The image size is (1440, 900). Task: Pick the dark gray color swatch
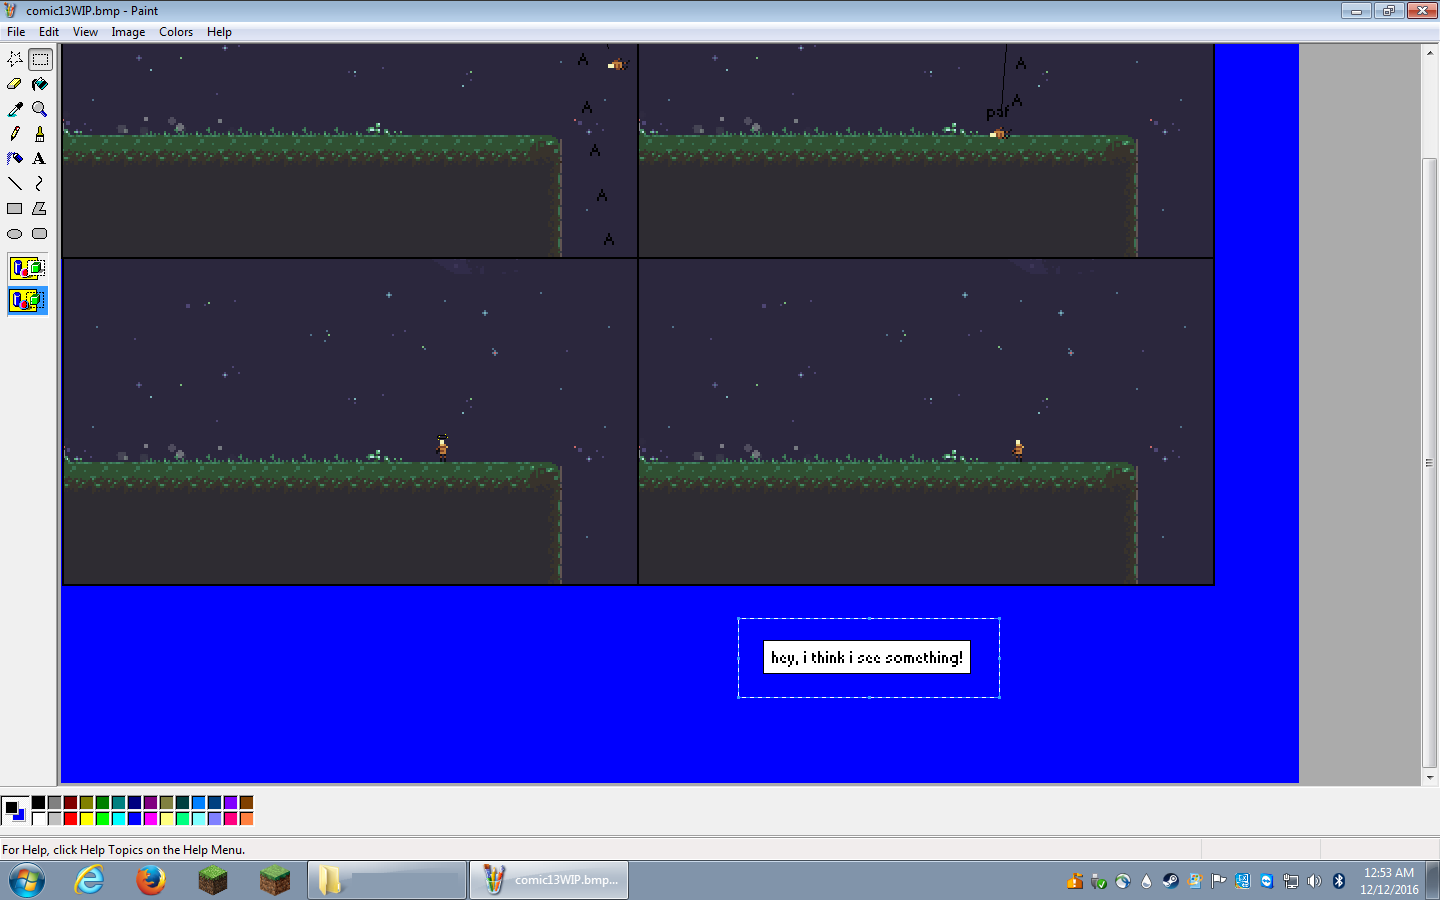(x=54, y=803)
